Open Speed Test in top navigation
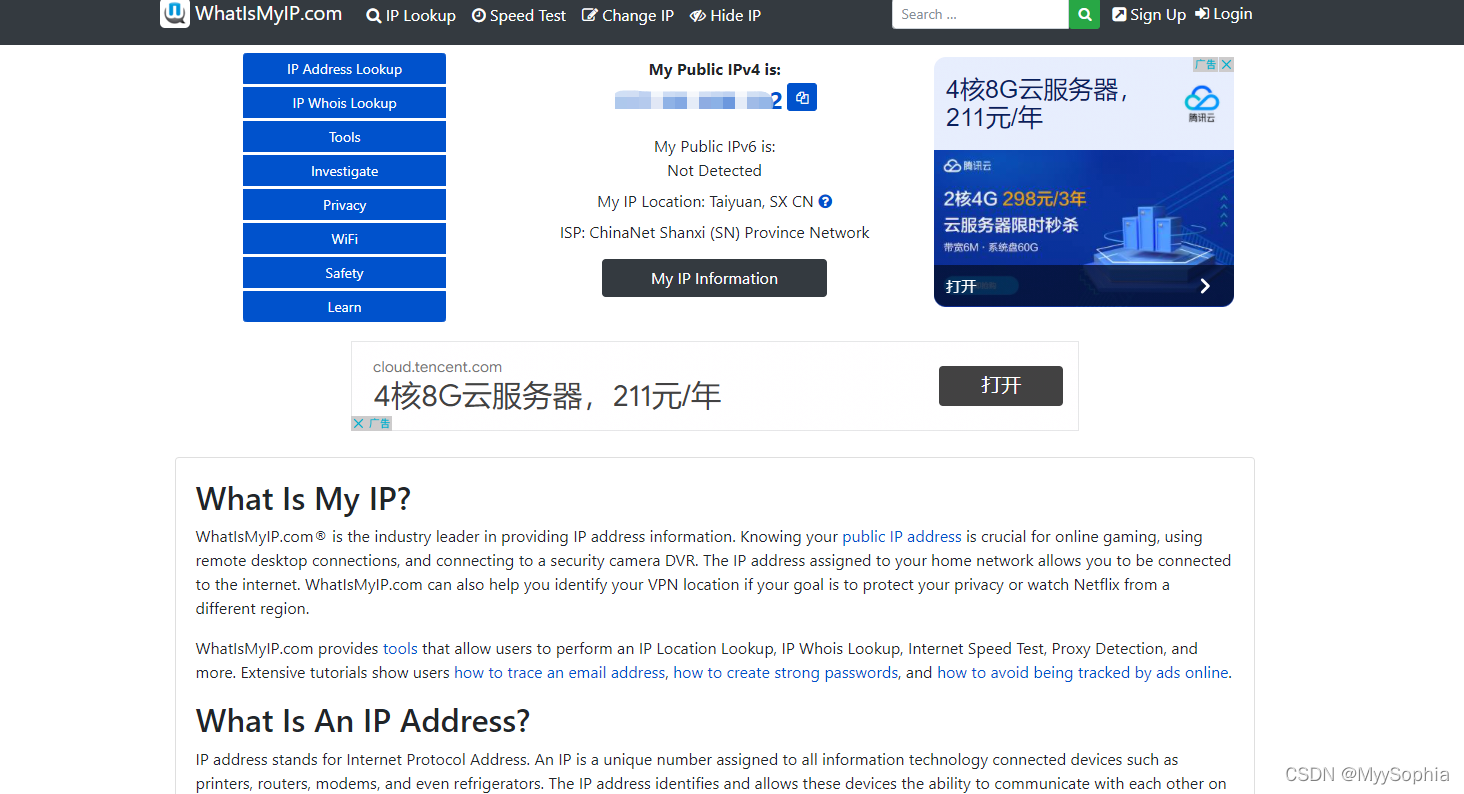Screen dimensions: 1464x794 519,15
